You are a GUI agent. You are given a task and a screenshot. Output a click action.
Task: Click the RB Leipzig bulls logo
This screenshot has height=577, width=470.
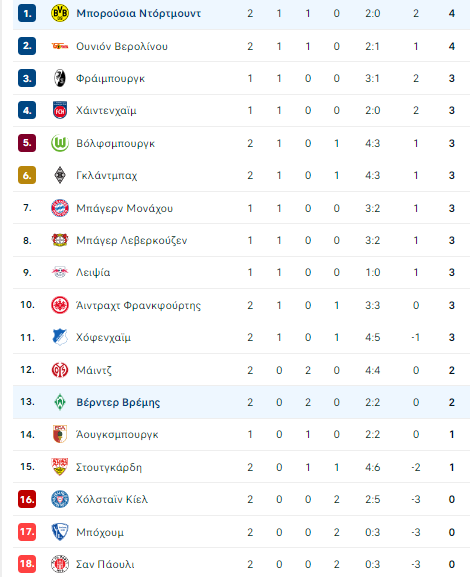60,272
